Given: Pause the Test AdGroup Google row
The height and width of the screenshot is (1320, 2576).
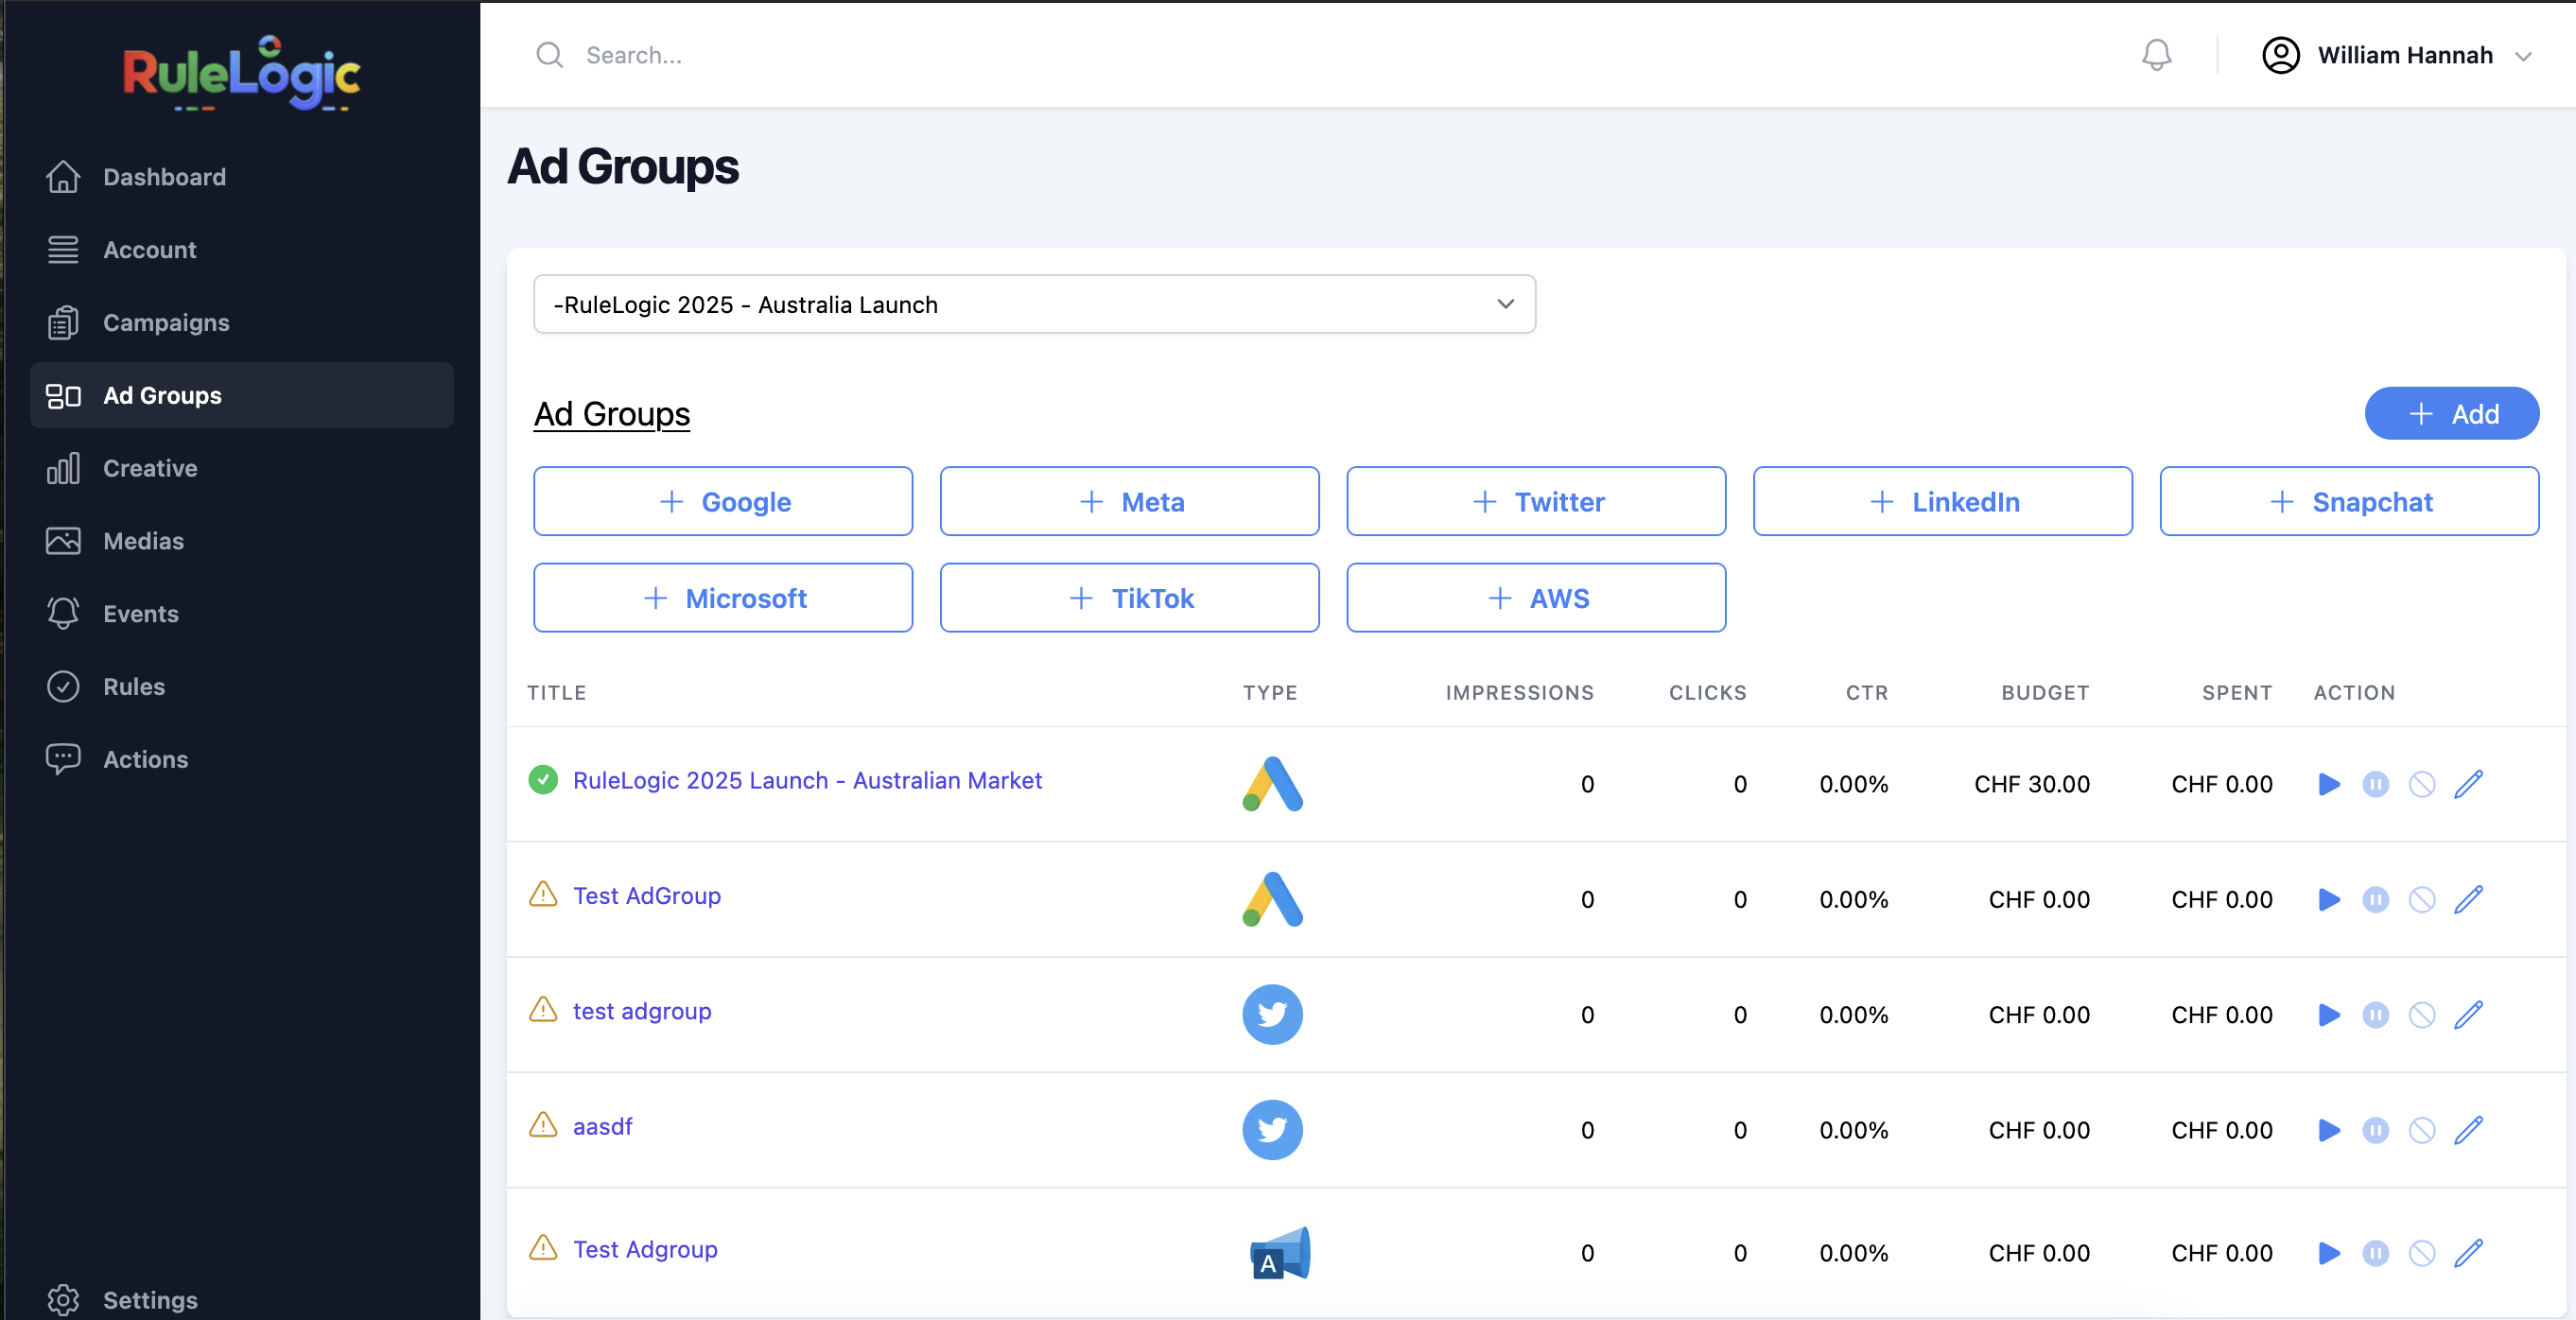Looking at the screenshot, I should [2376, 899].
